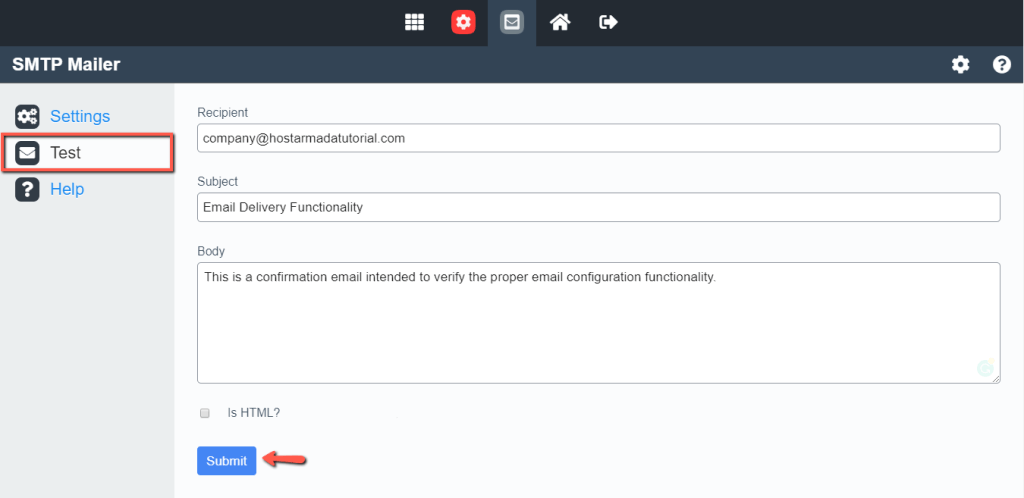The image size is (1024, 498).
Task: Click the Is HTML? label text
Action: pos(253,412)
